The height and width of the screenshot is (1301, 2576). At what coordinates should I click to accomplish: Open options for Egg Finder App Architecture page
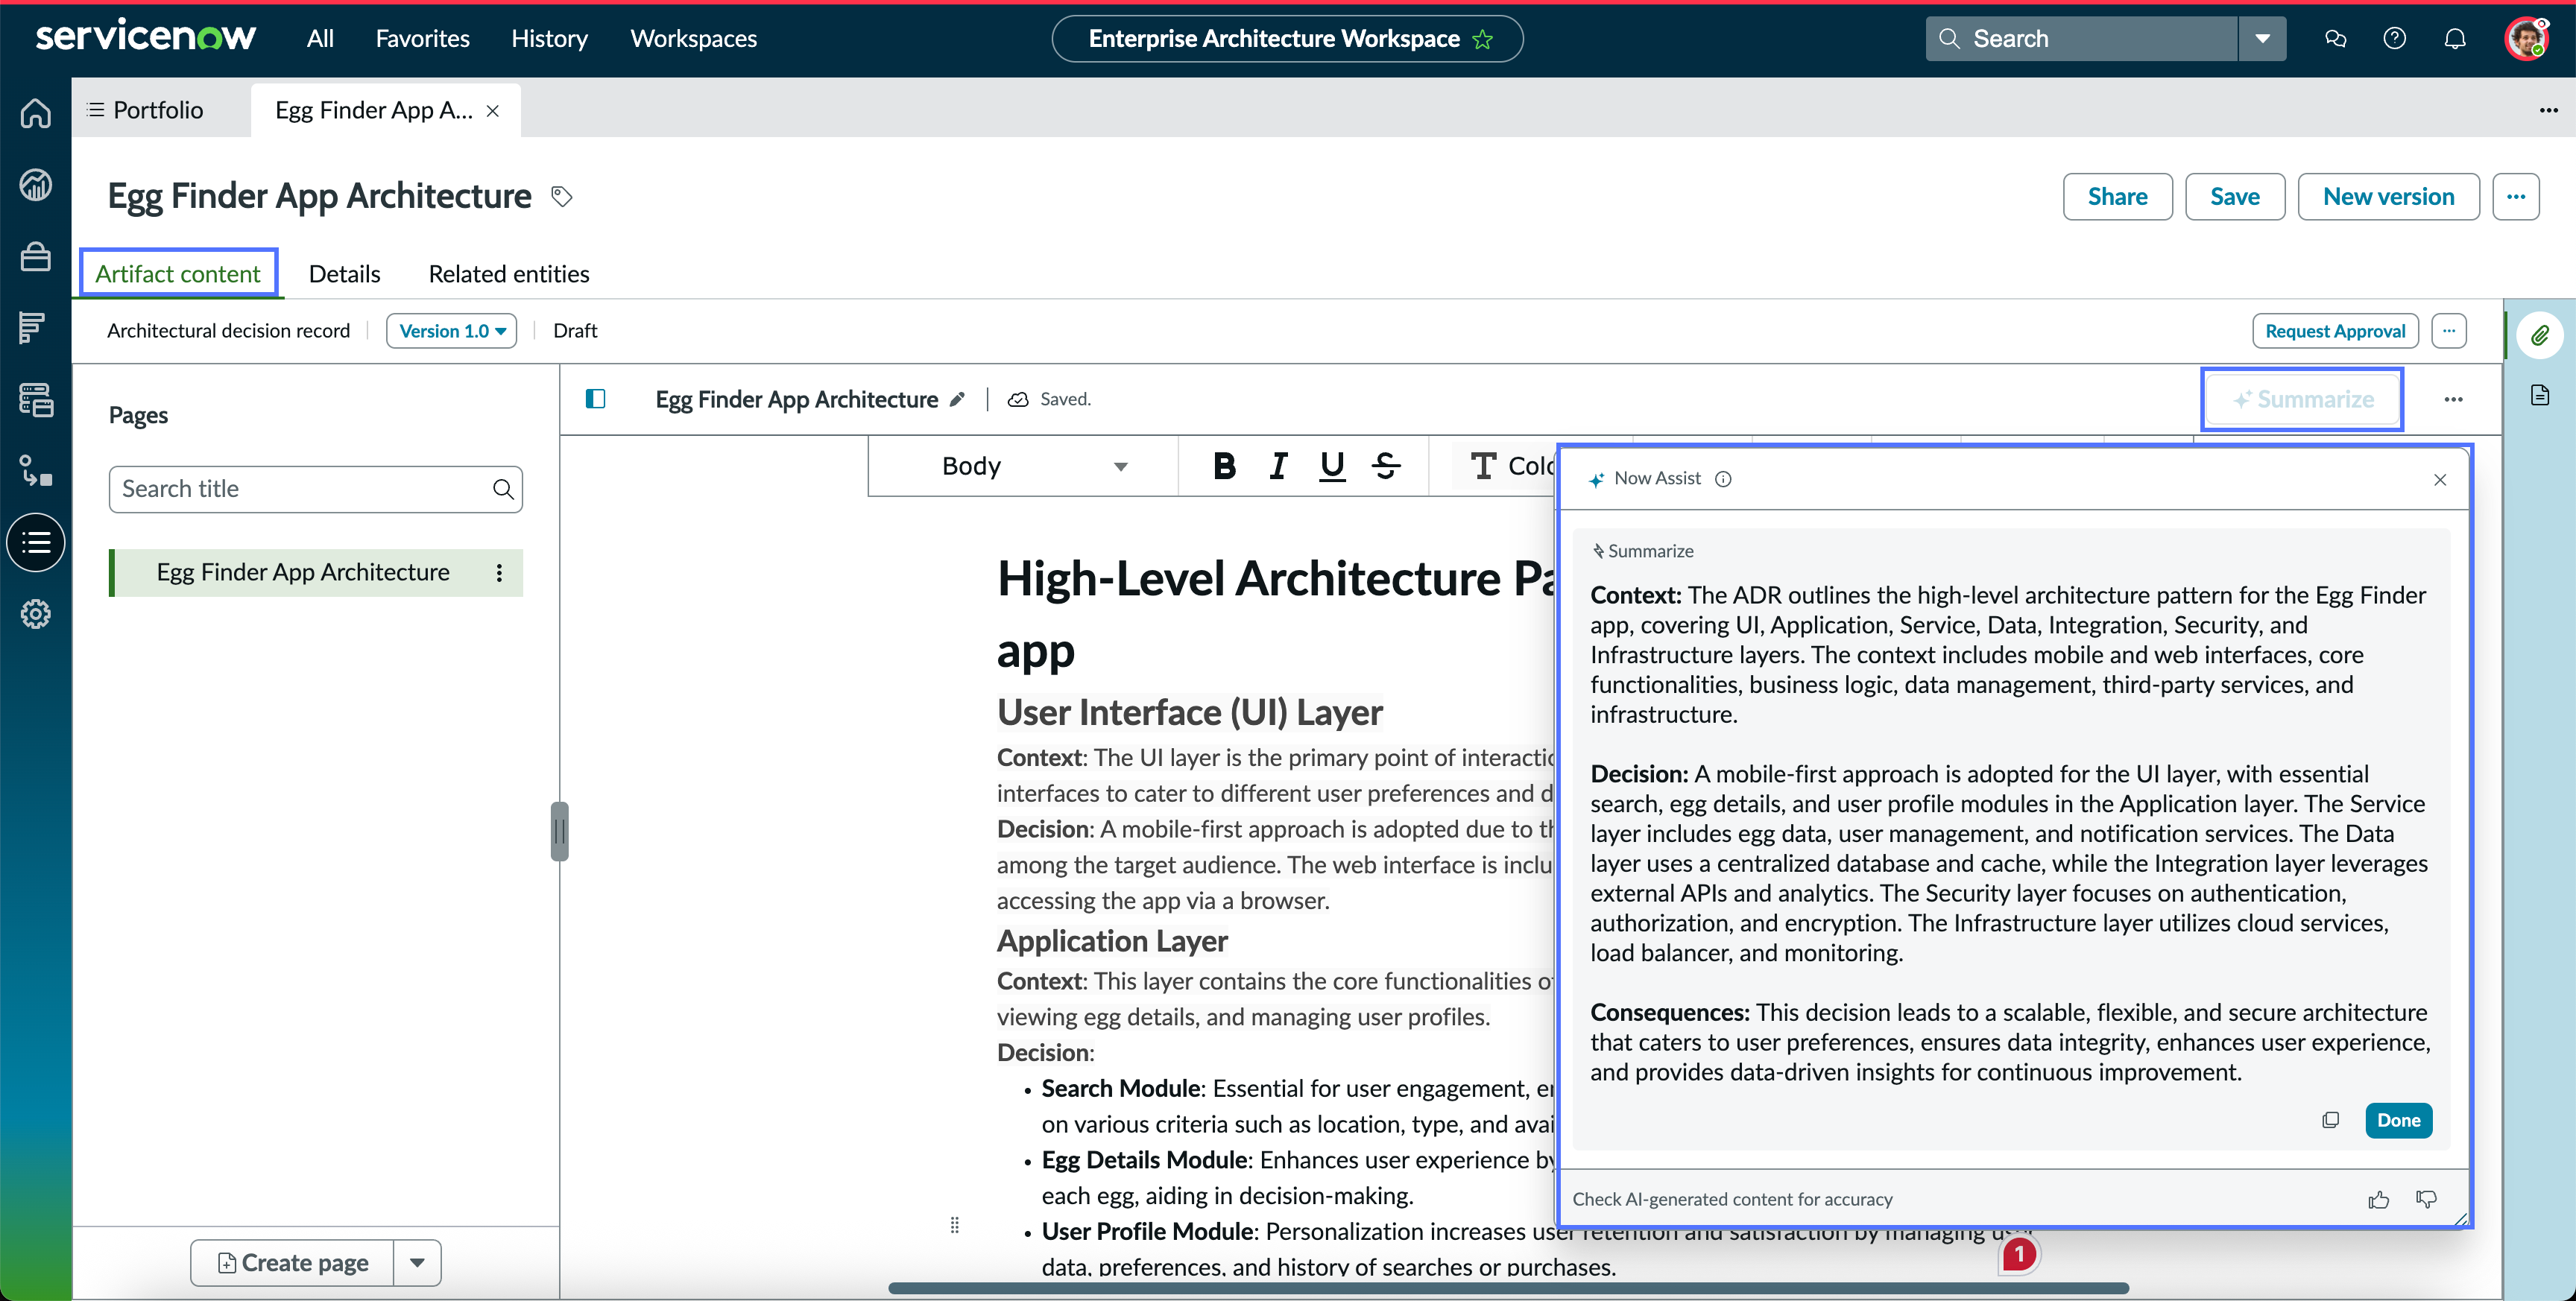[x=499, y=573]
